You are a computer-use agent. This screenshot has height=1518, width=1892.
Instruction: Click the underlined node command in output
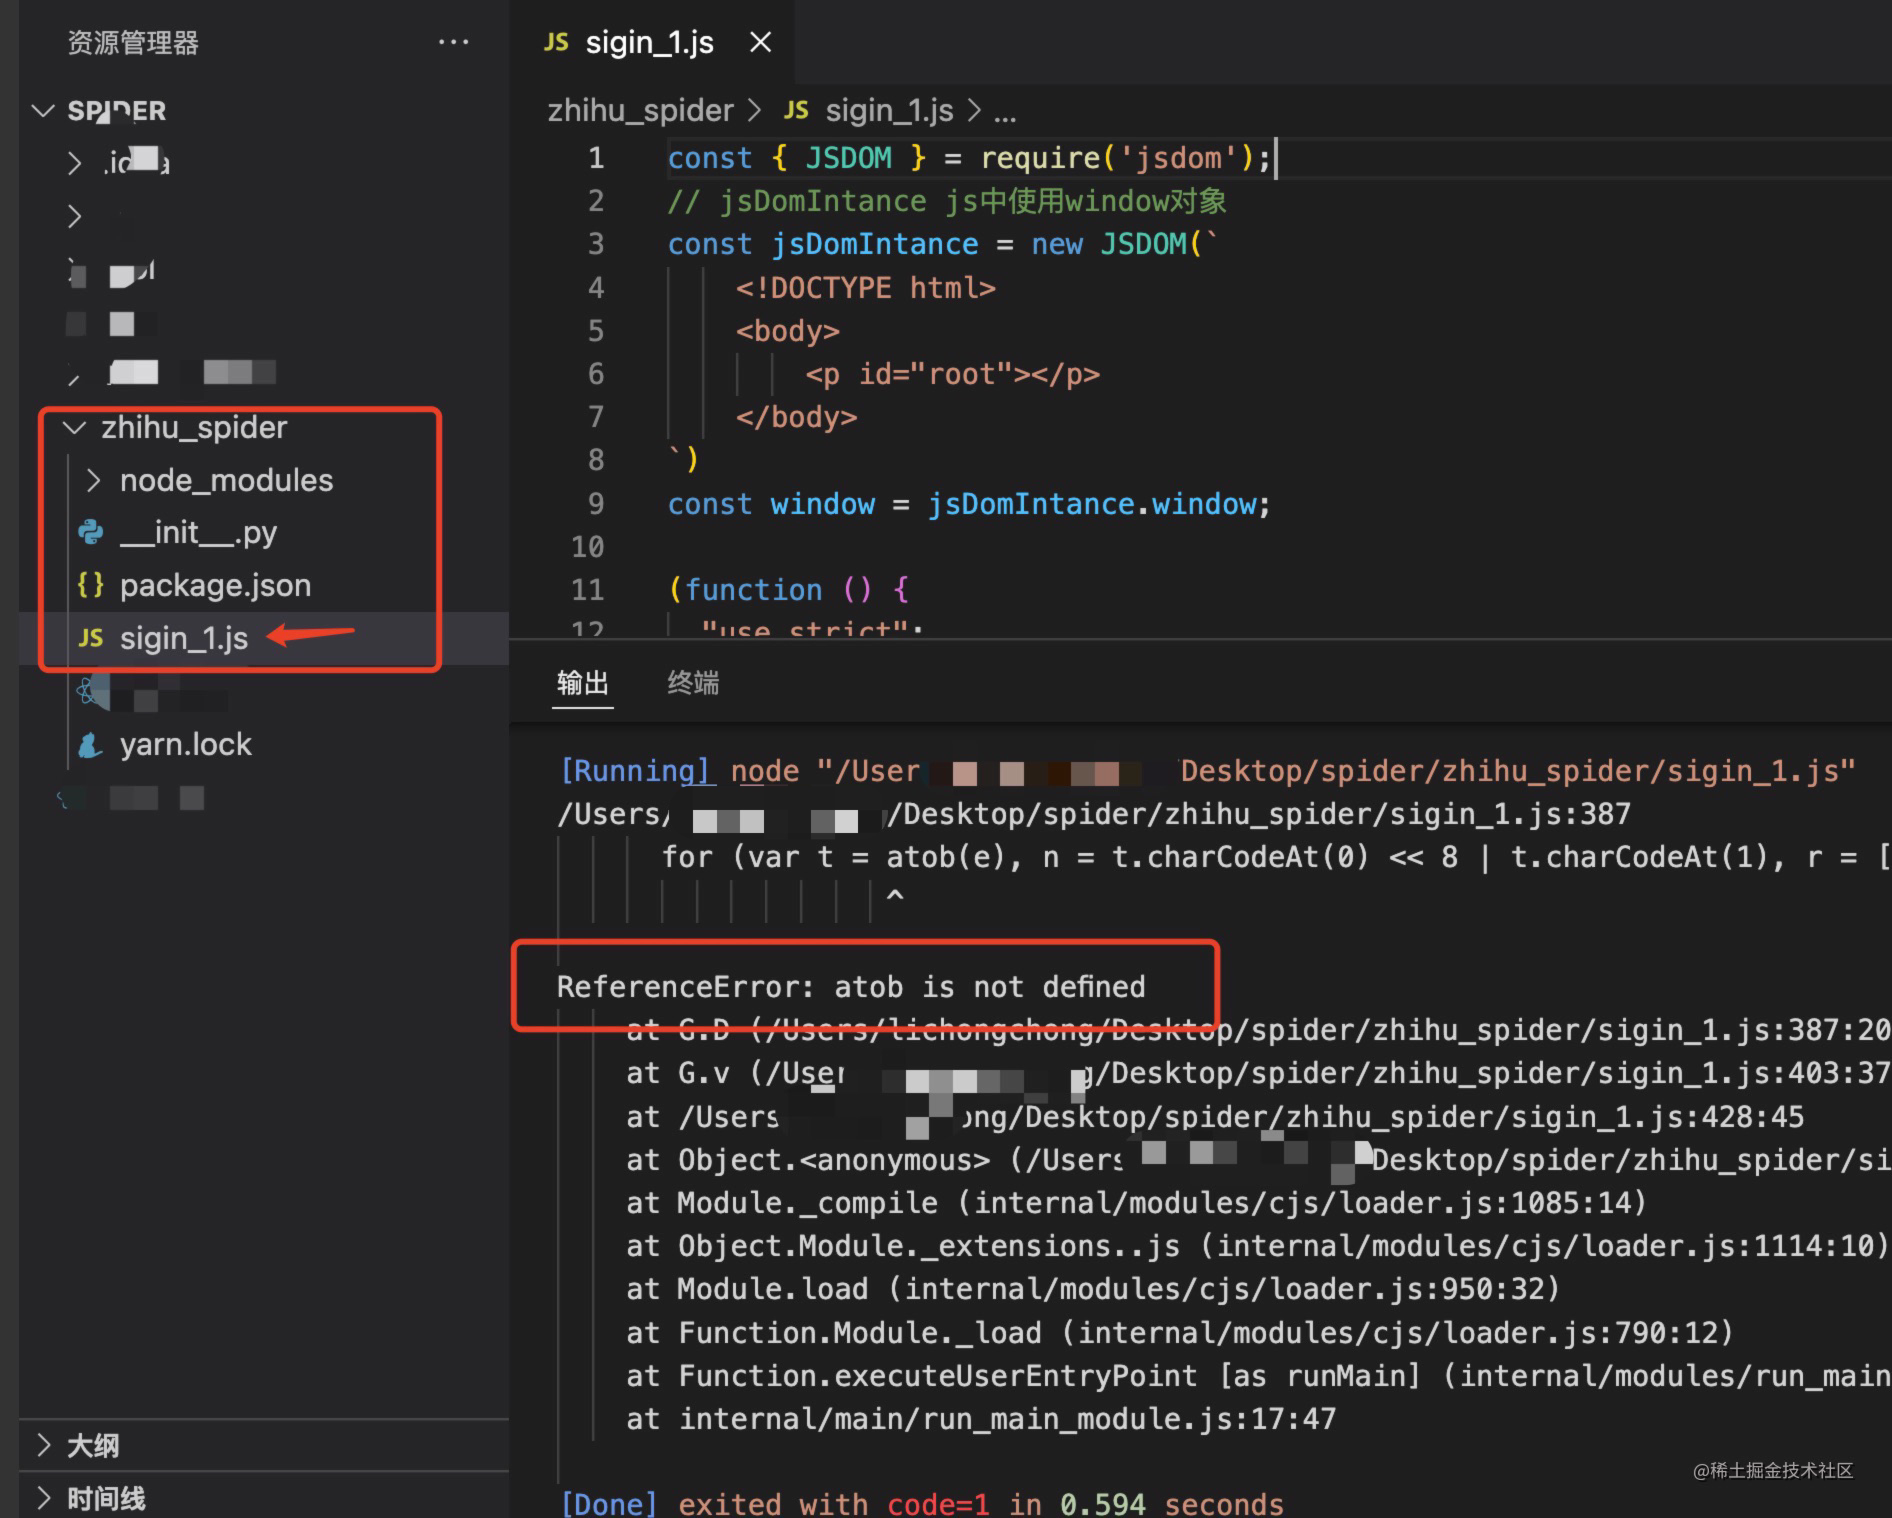pyautogui.click(x=765, y=771)
